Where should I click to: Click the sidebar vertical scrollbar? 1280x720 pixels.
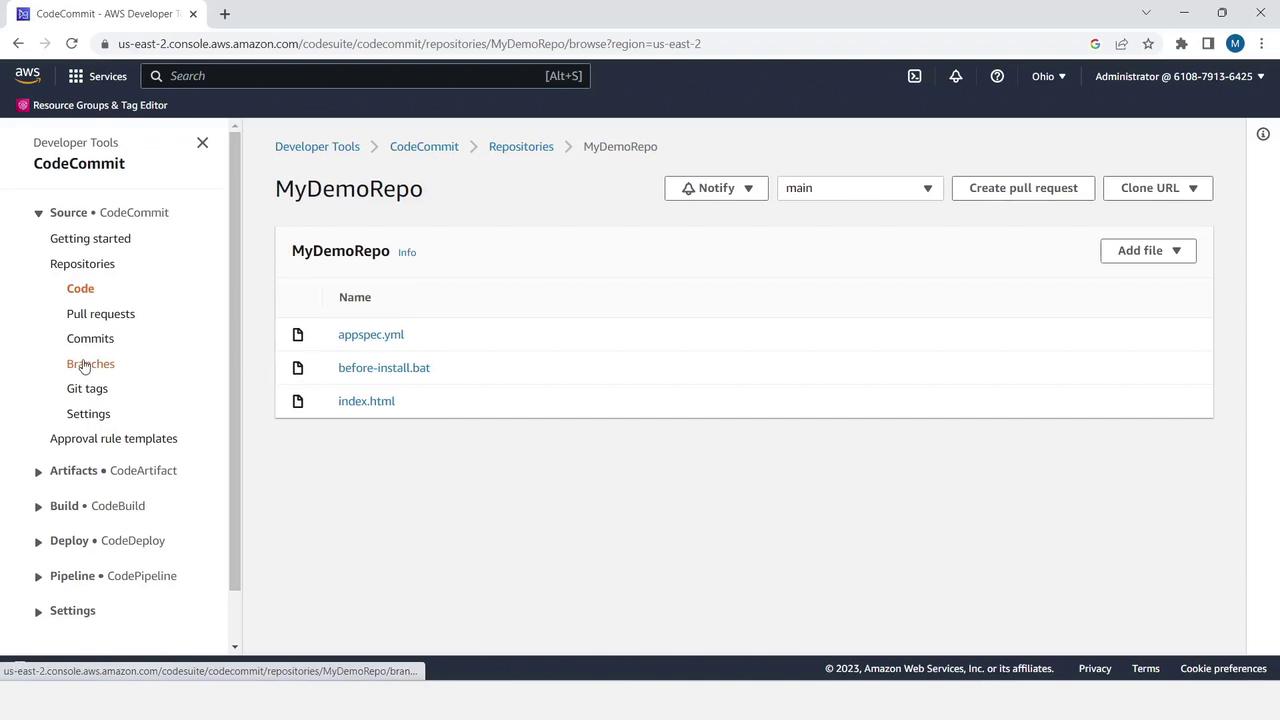235,360
